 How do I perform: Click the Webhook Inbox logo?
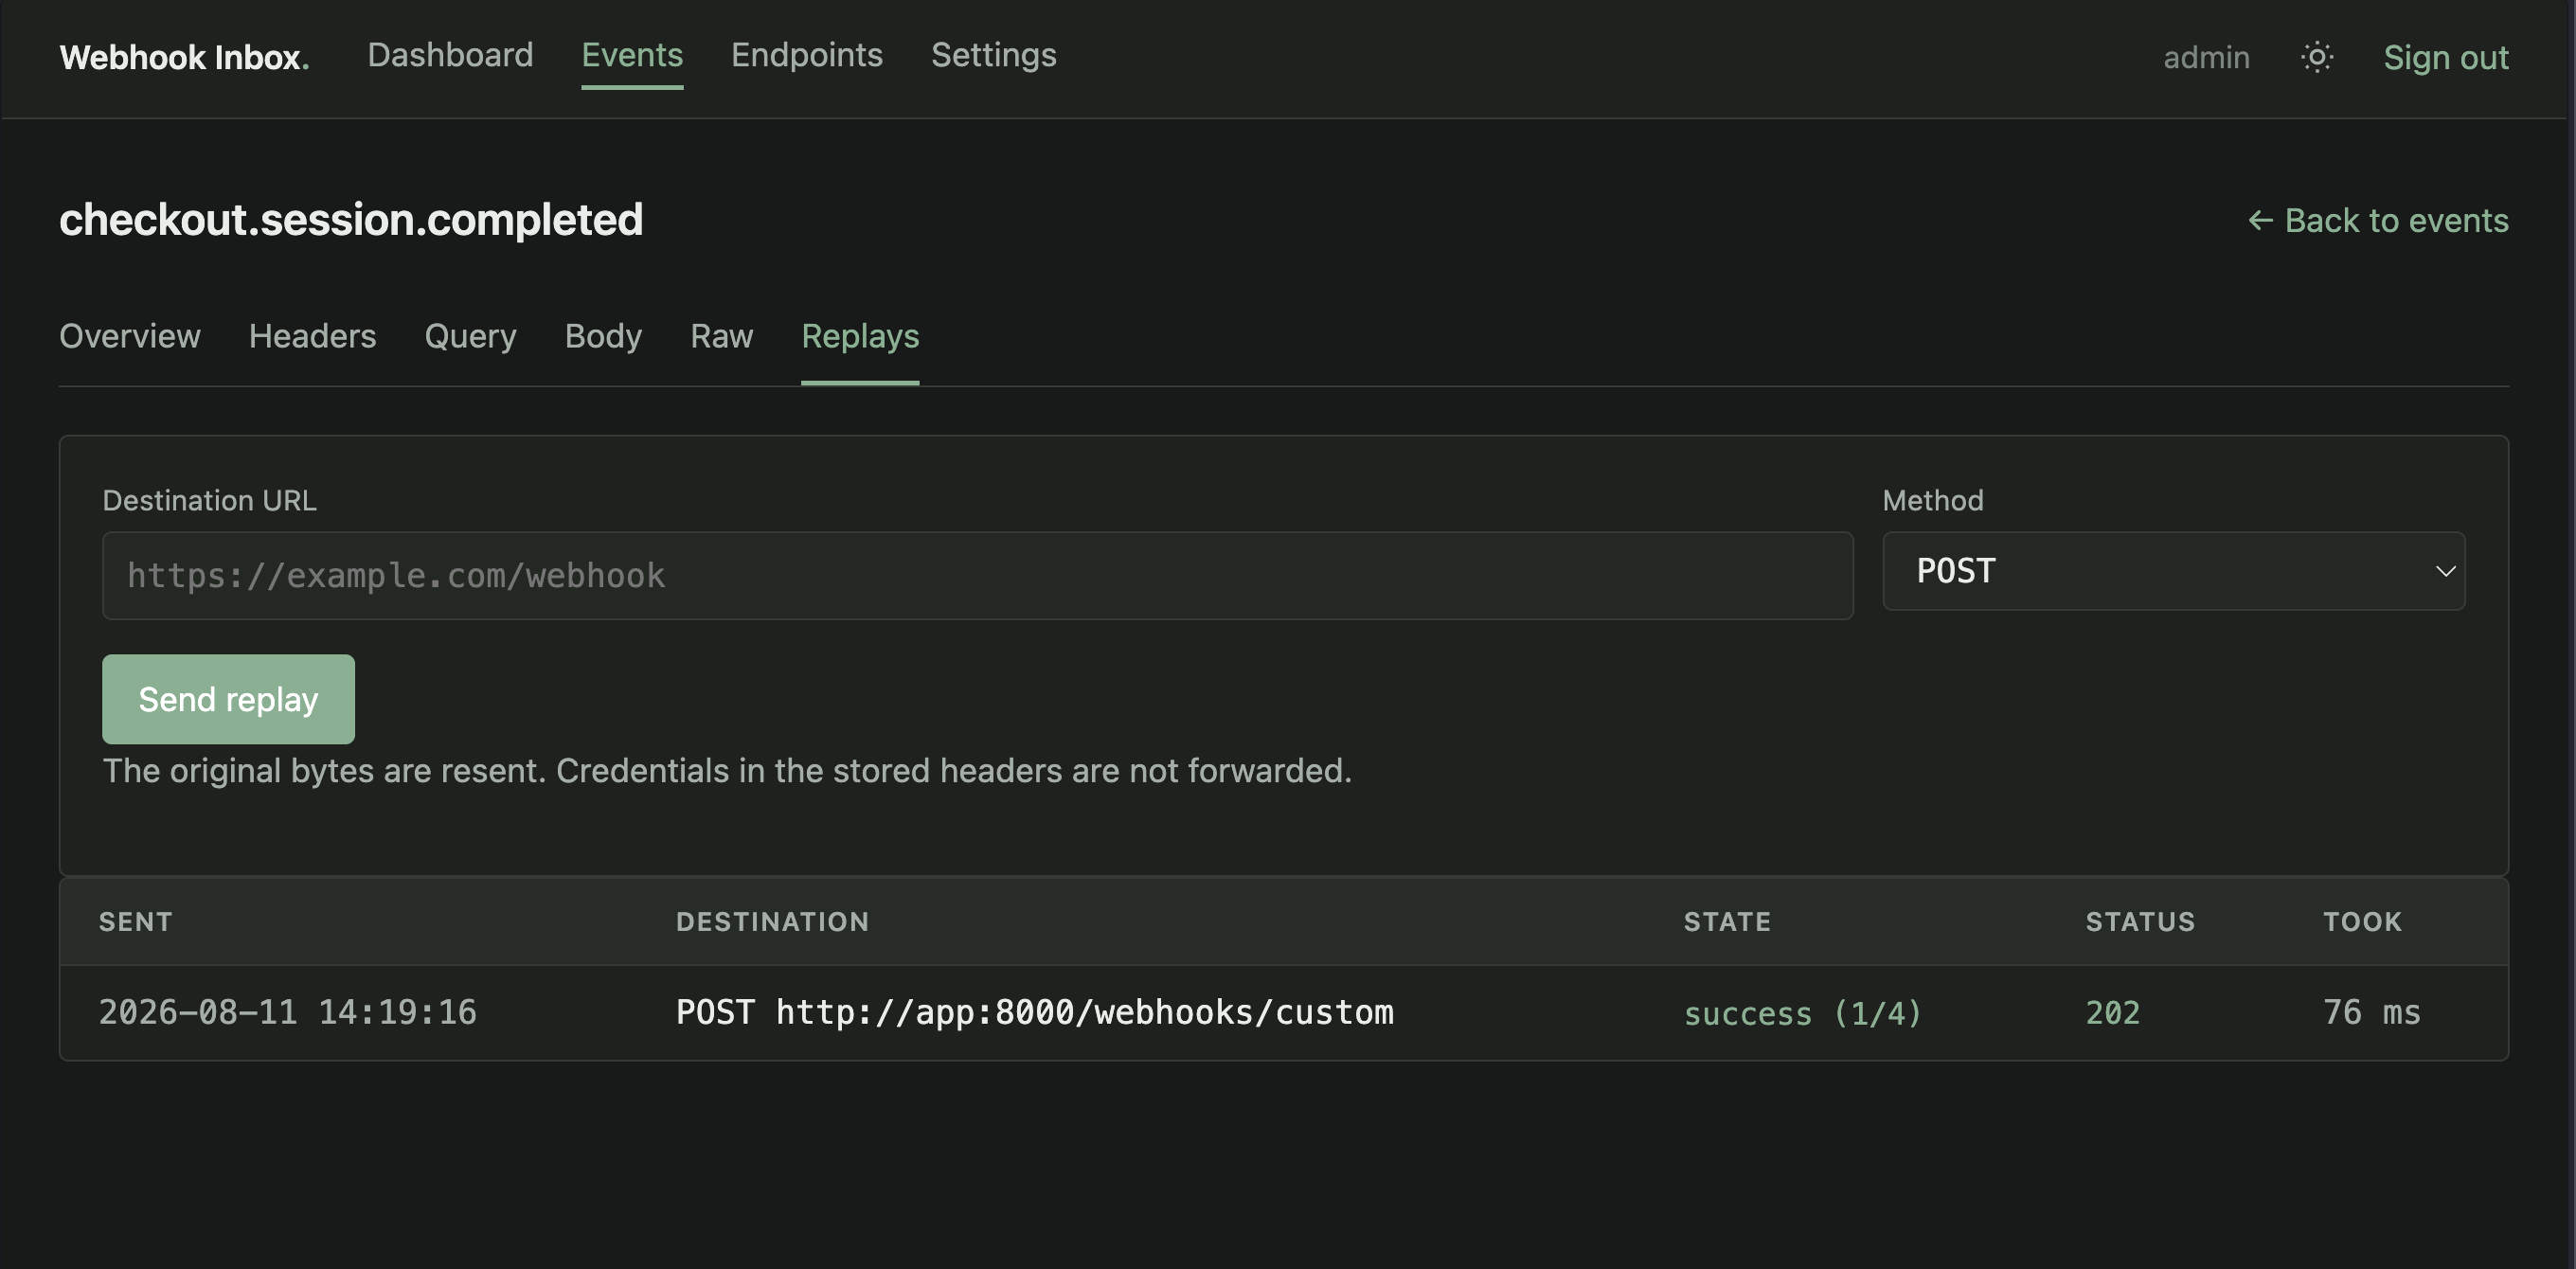tap(184, 57)
